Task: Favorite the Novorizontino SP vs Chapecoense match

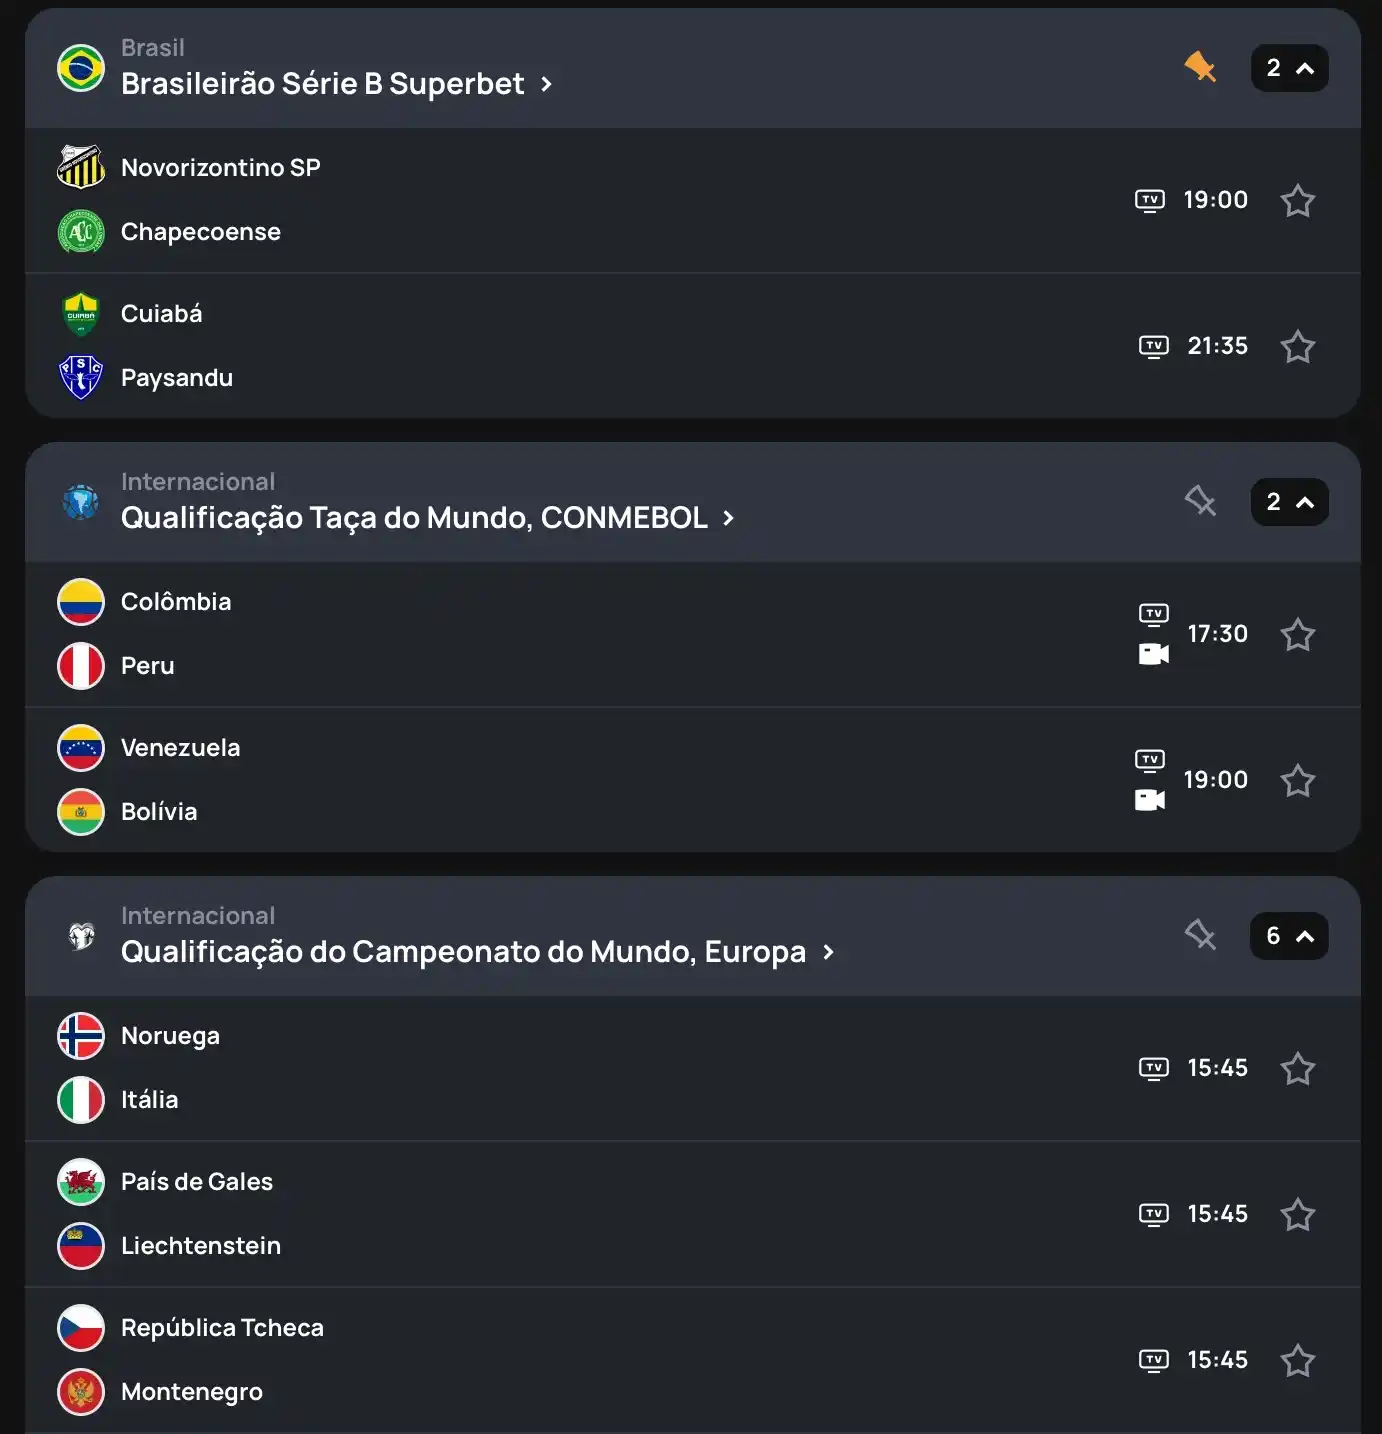Action: pyautogui.click(x=1298, y=200)
